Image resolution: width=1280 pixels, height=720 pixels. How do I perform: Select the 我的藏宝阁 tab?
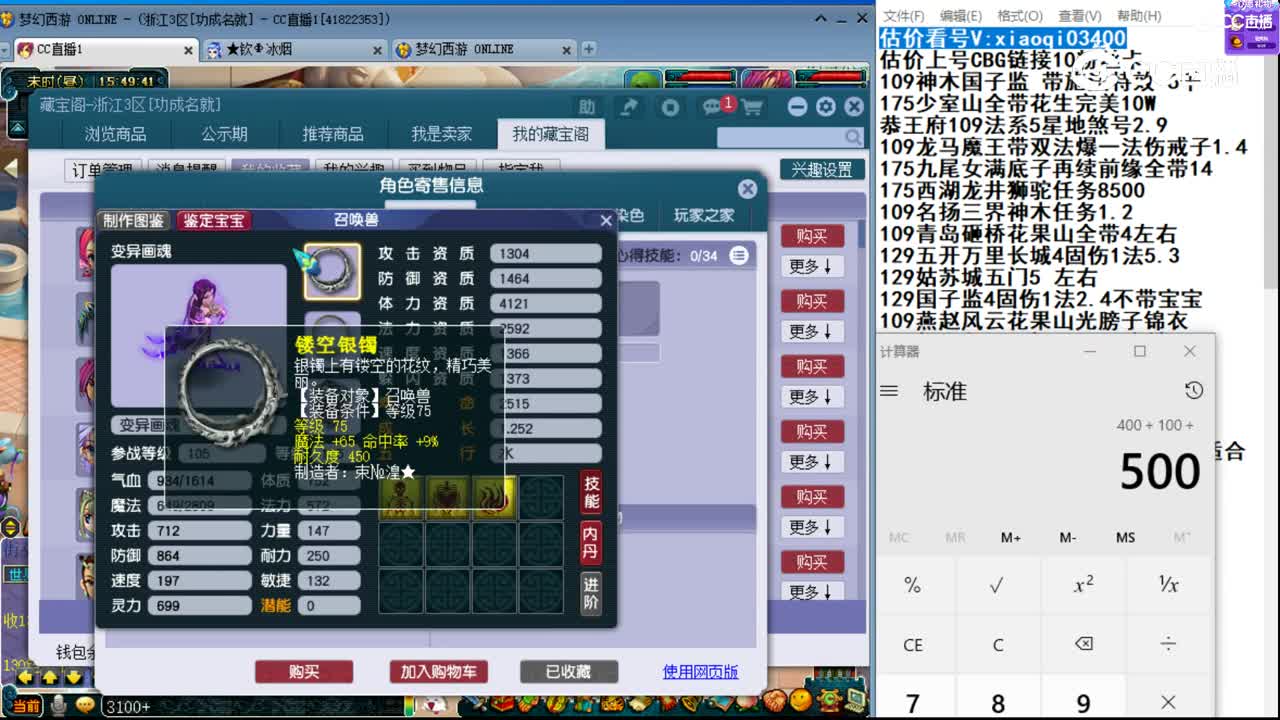pyautogui.click(x=550, y=134)
